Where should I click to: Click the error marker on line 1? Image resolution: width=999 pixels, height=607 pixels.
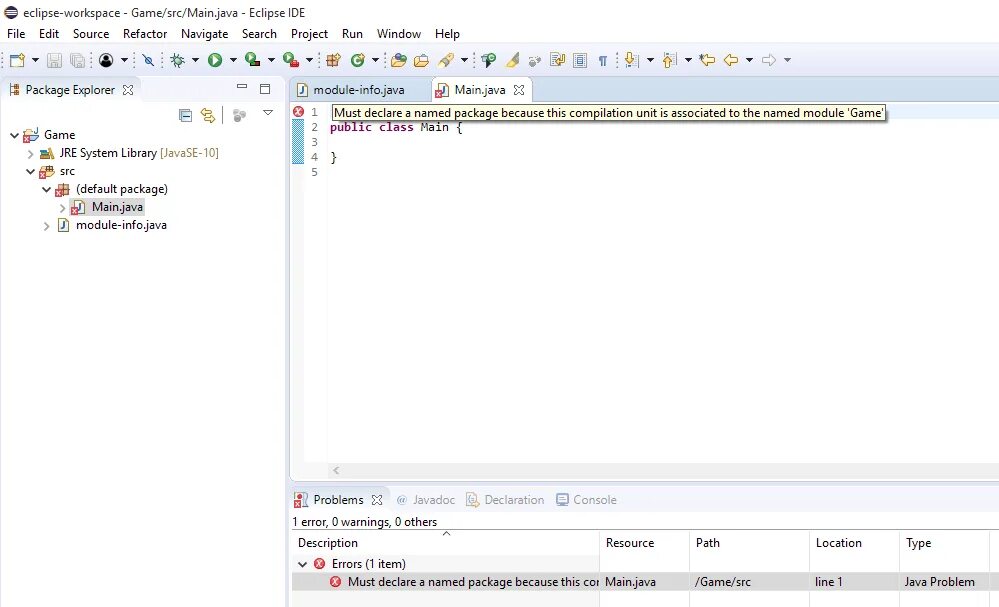[298, 111]
